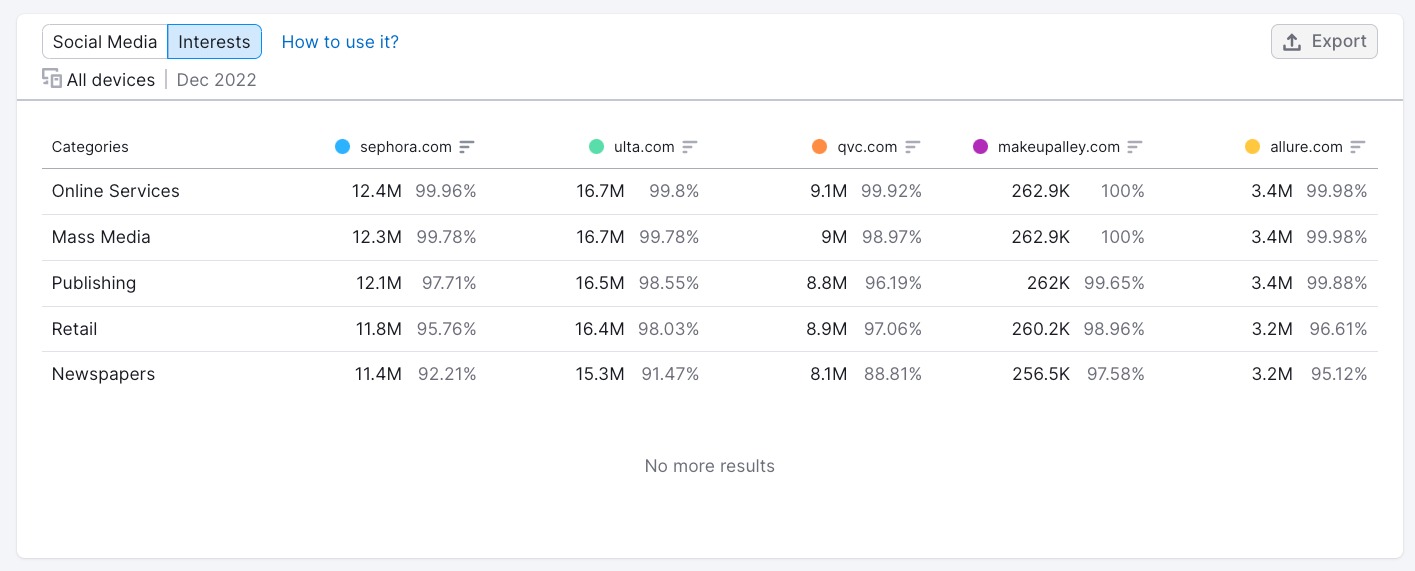Click the allure.com header label
The height and width of the screenshot is (571, 1415).
[1306, 147]
